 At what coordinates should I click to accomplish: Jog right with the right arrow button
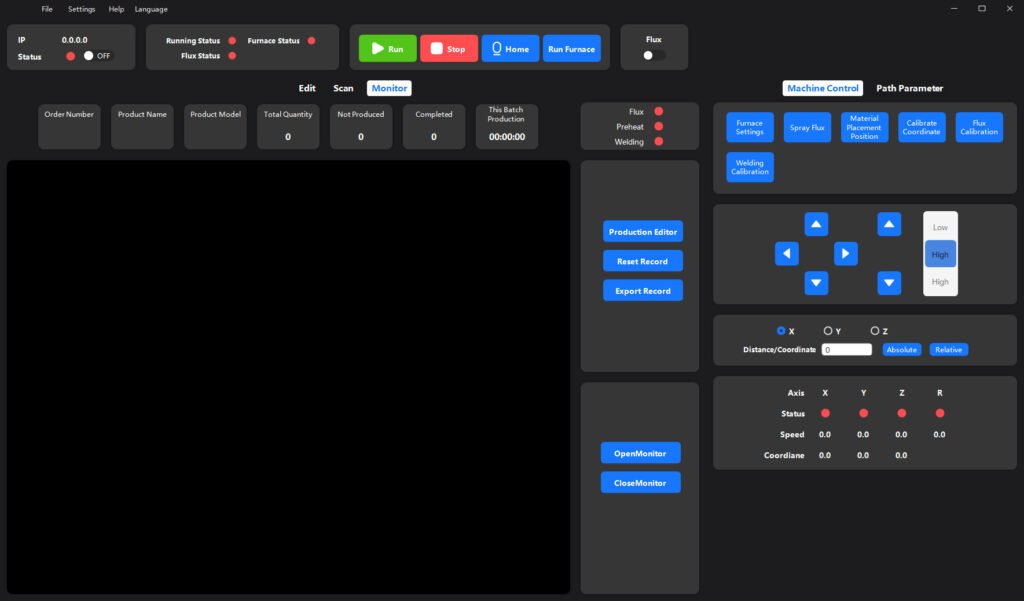[x=846, y=254]
